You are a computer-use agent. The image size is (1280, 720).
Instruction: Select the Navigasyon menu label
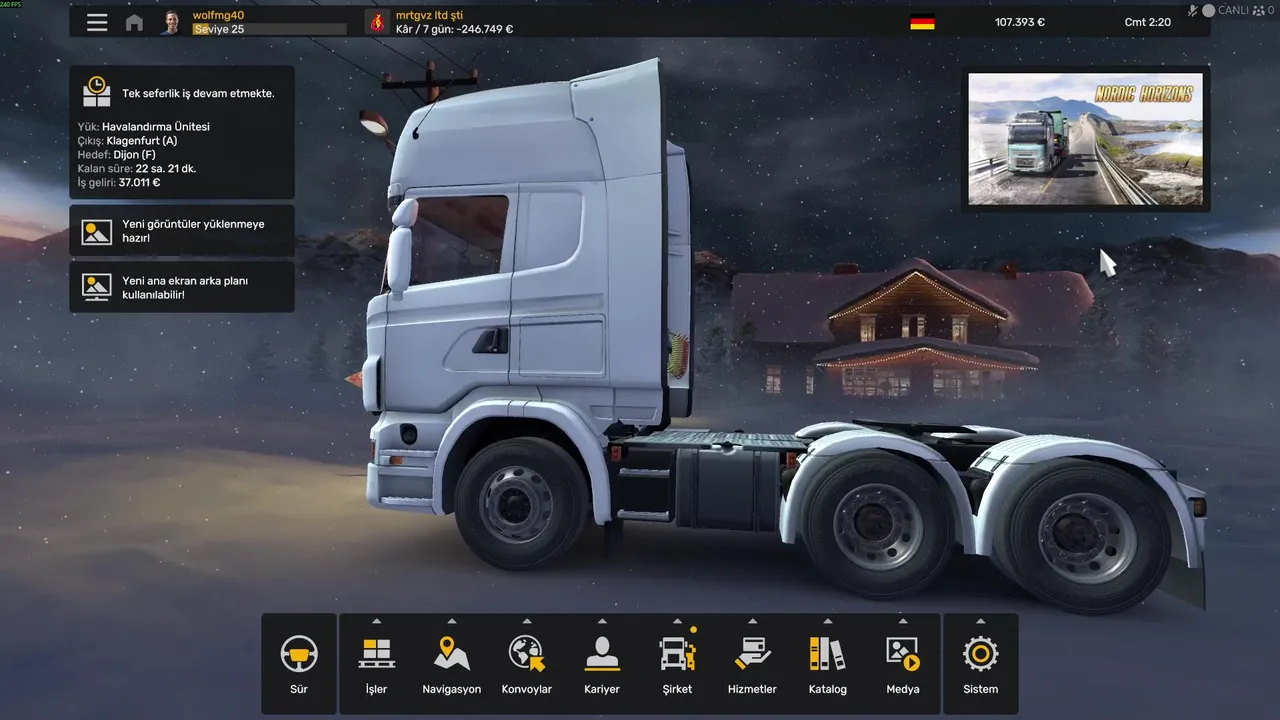(x=452, y=689)
